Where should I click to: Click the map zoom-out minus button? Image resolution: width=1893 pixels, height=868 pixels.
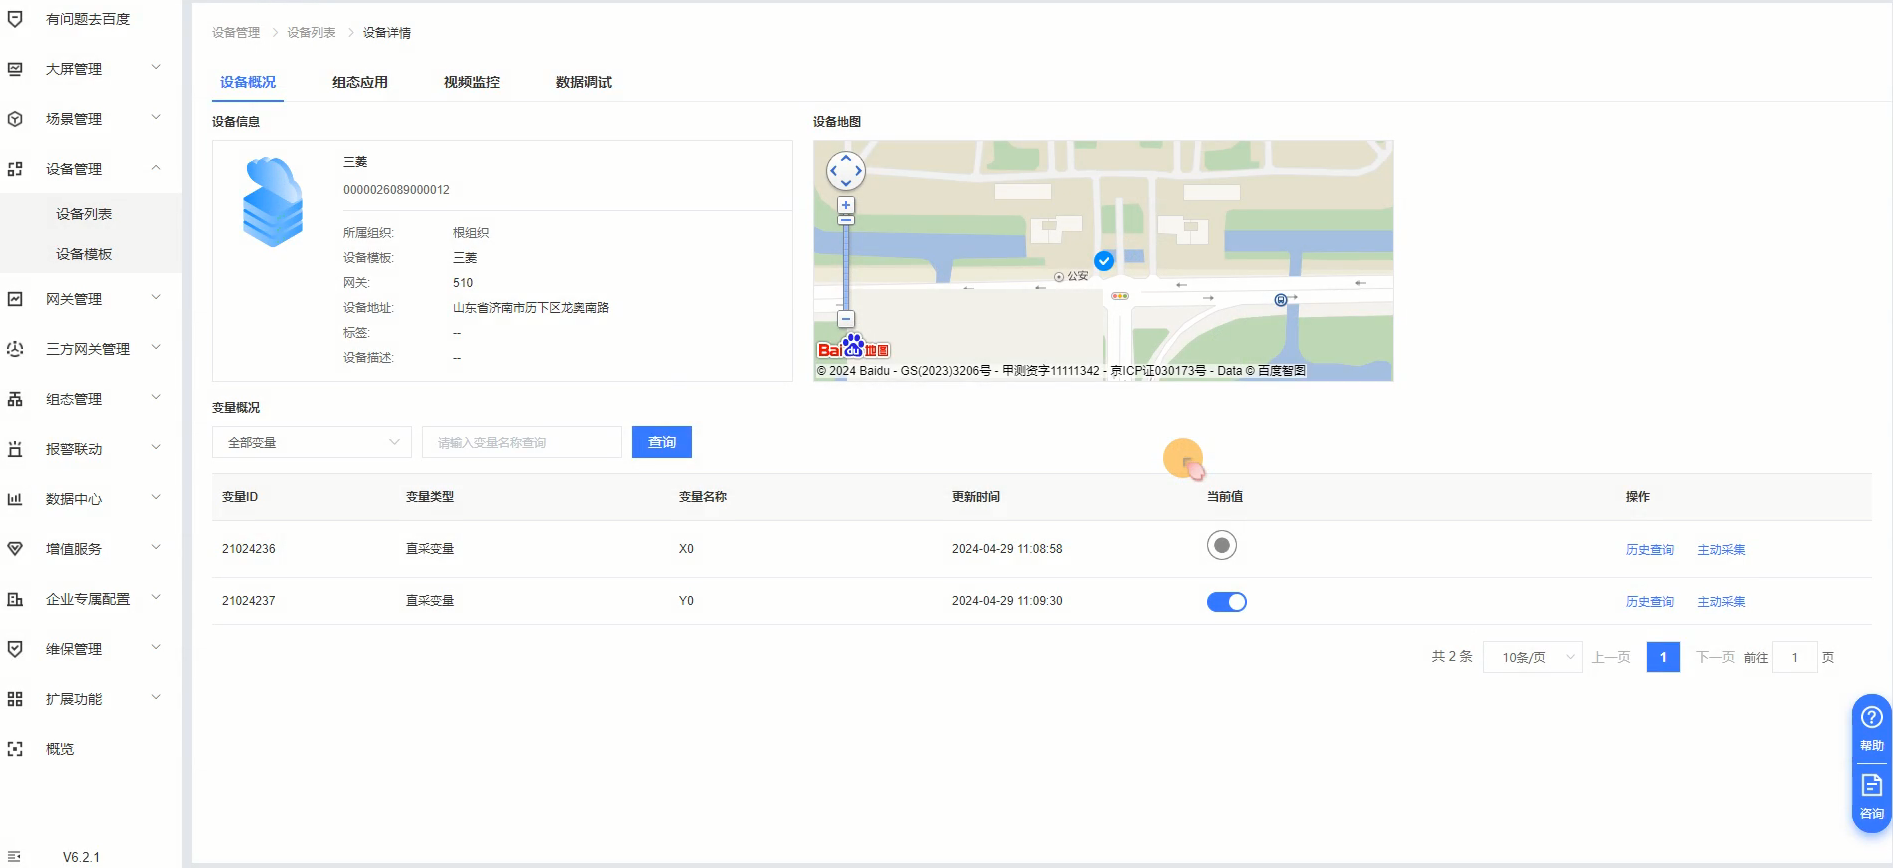[846, 319]
